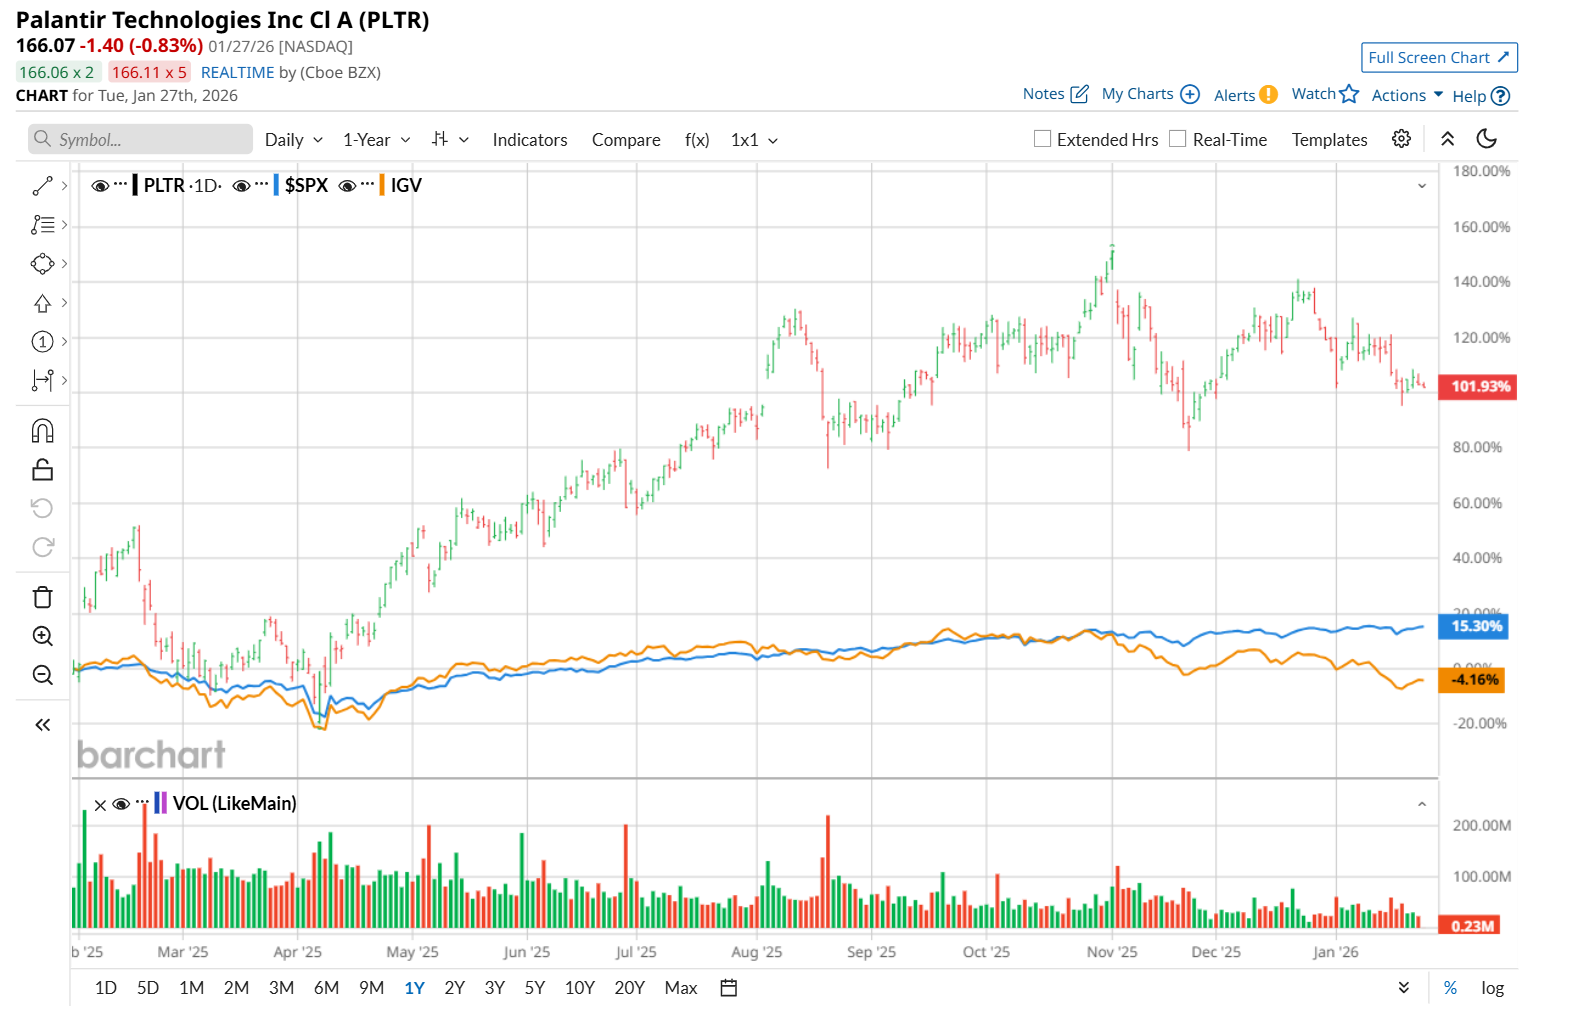Zoom in using the magnifier plus icon
This screenshot has width=1573, height=1013.
42,636
